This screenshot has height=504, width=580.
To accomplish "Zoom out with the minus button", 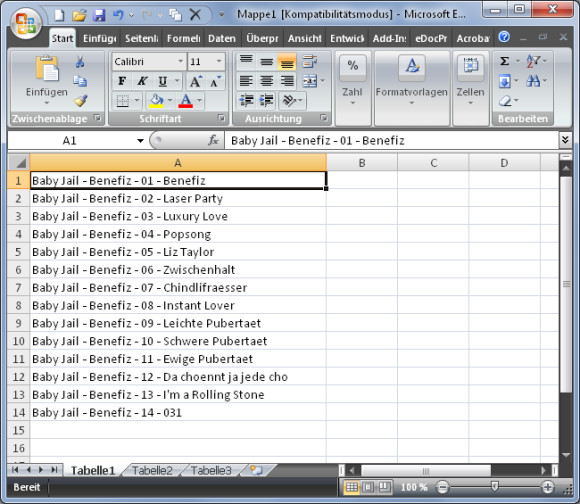I will pos(442,487).
